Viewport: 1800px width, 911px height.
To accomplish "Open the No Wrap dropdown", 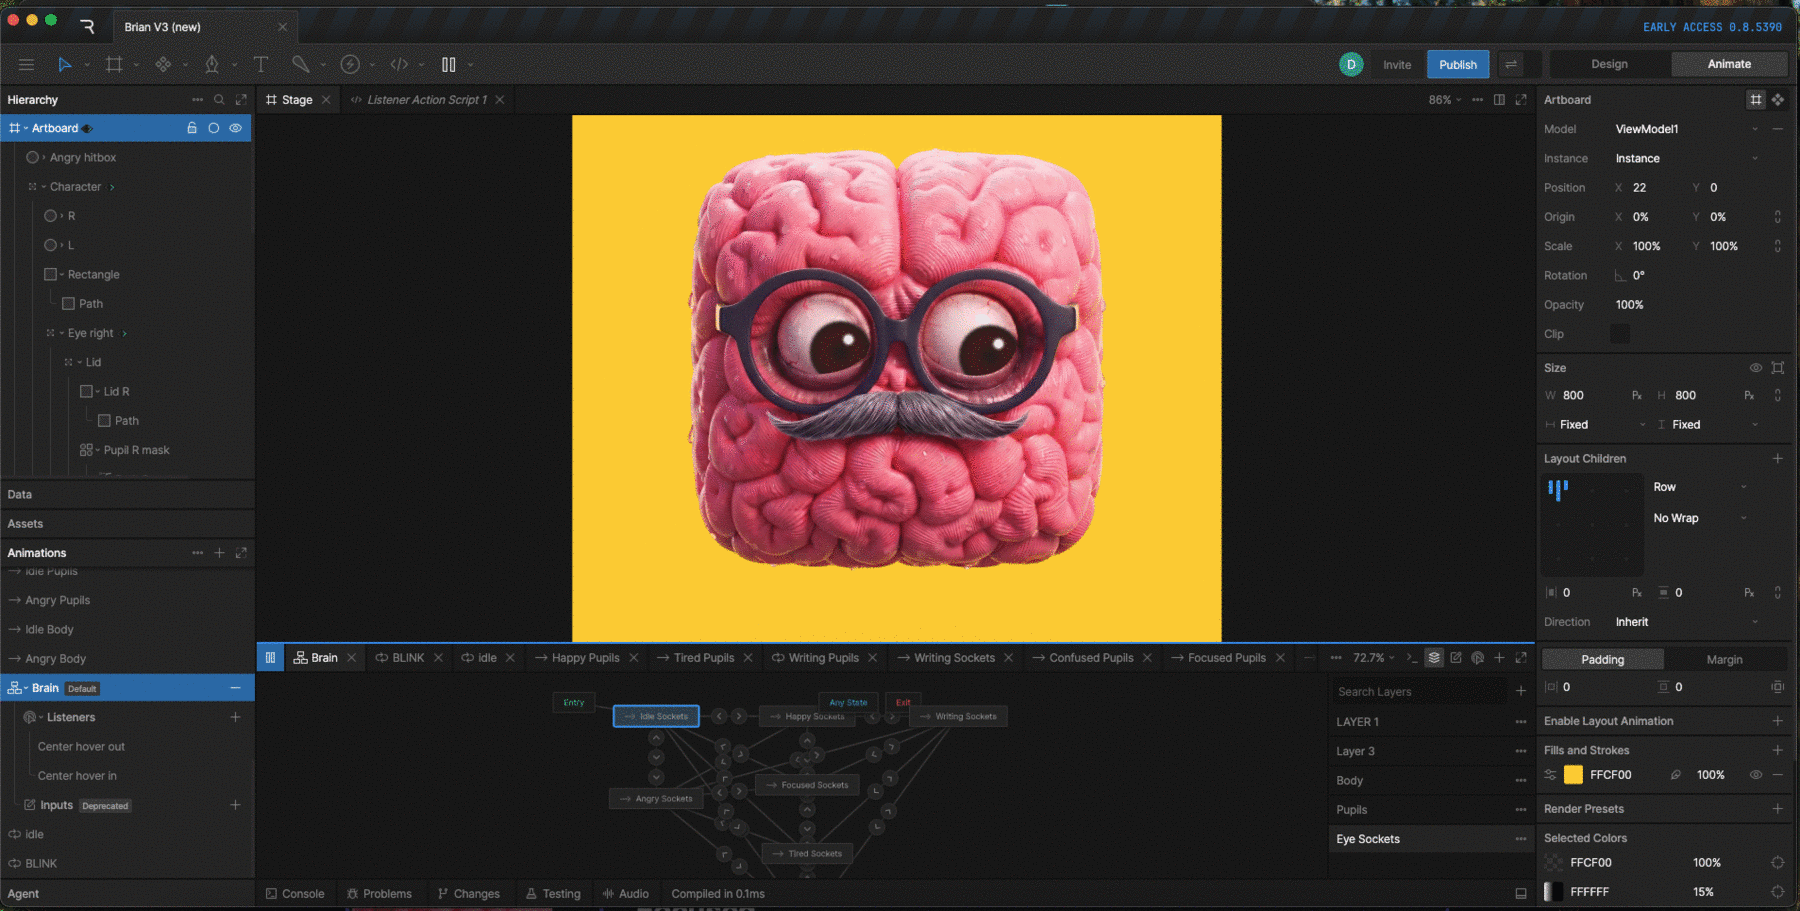I will 1700,518.
